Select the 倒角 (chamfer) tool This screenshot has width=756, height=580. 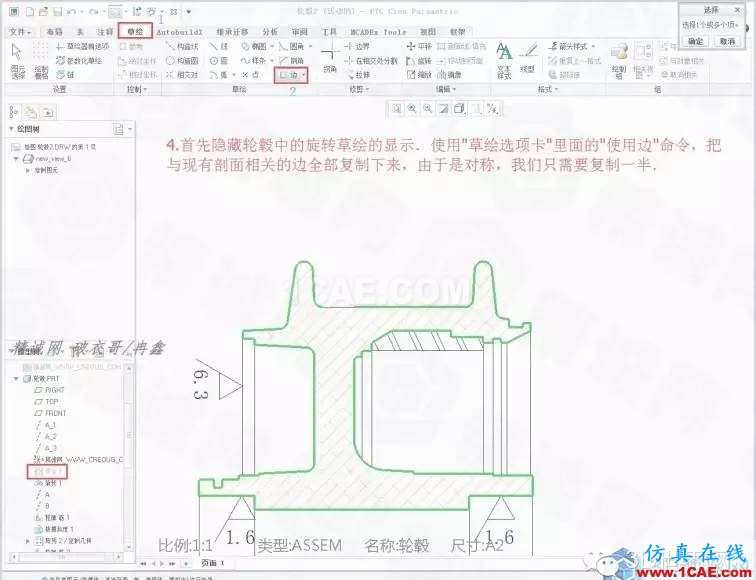click(292, 61)
